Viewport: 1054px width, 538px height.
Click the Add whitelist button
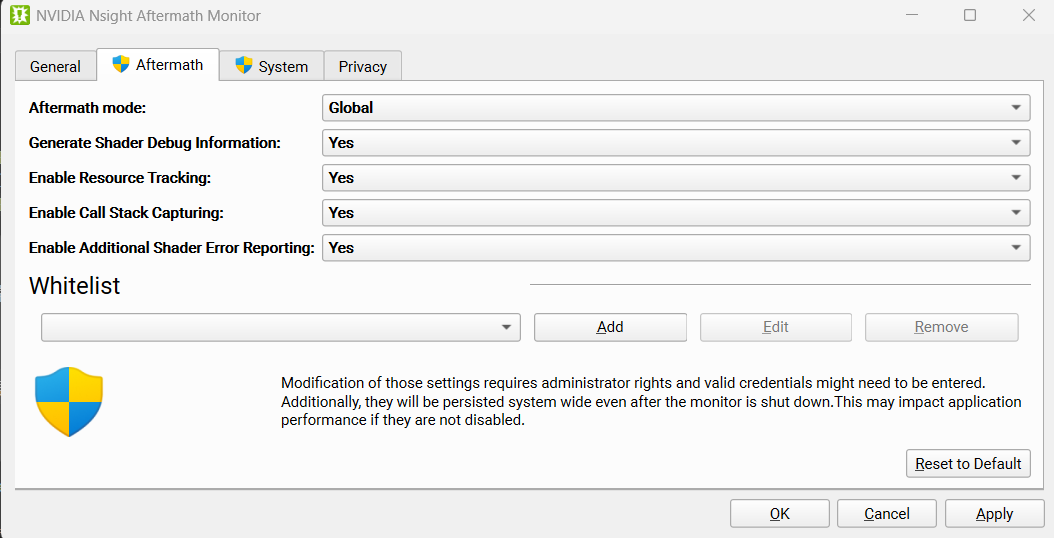(610, 328)
